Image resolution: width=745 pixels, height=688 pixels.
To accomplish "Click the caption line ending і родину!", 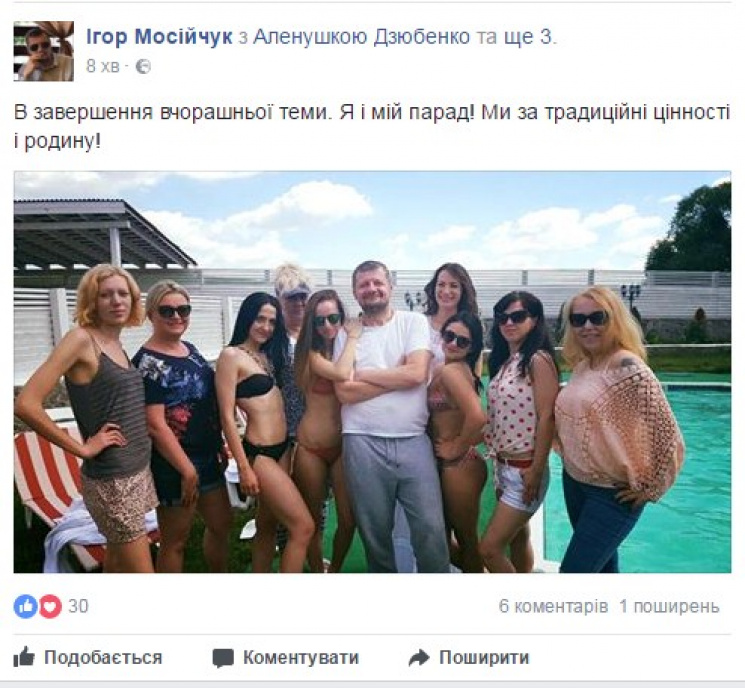I will [57, 141].
